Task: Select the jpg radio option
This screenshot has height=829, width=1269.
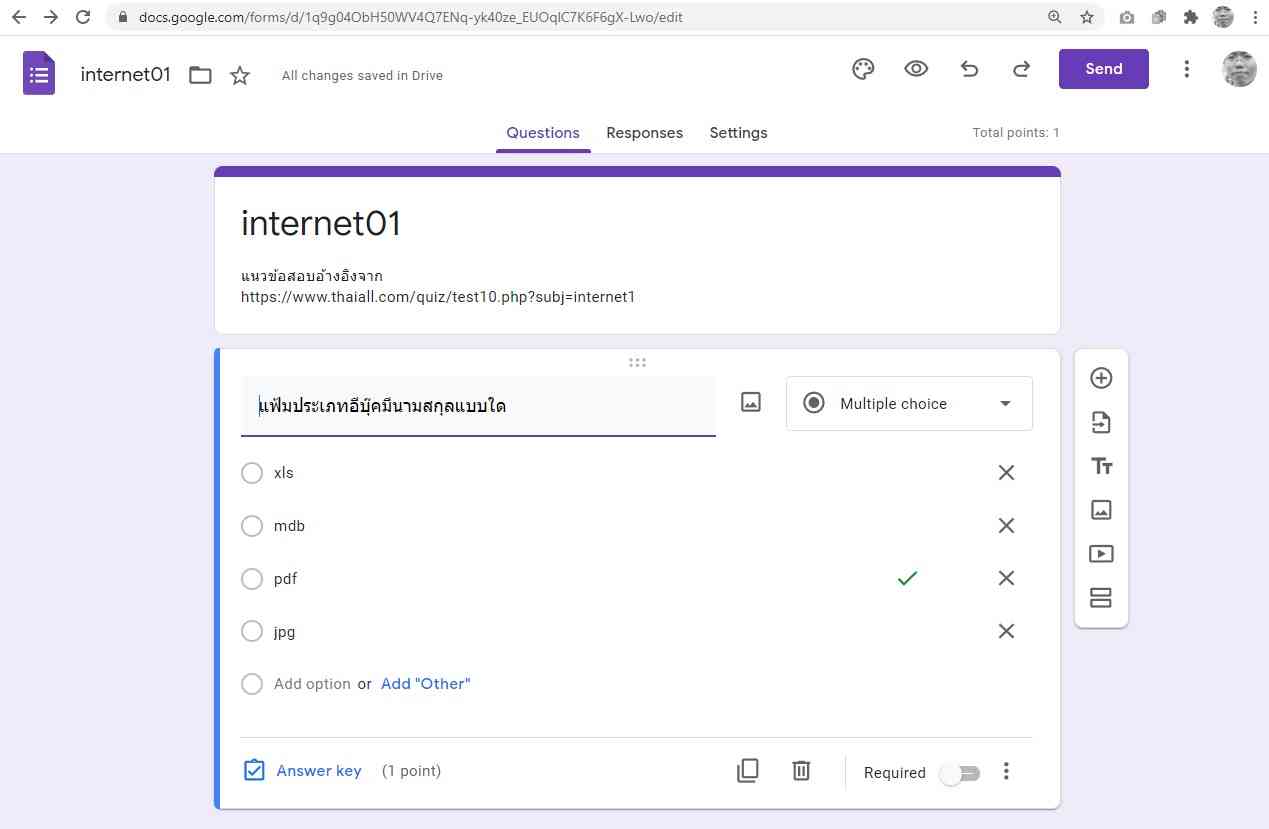Action: coord(252,632)
